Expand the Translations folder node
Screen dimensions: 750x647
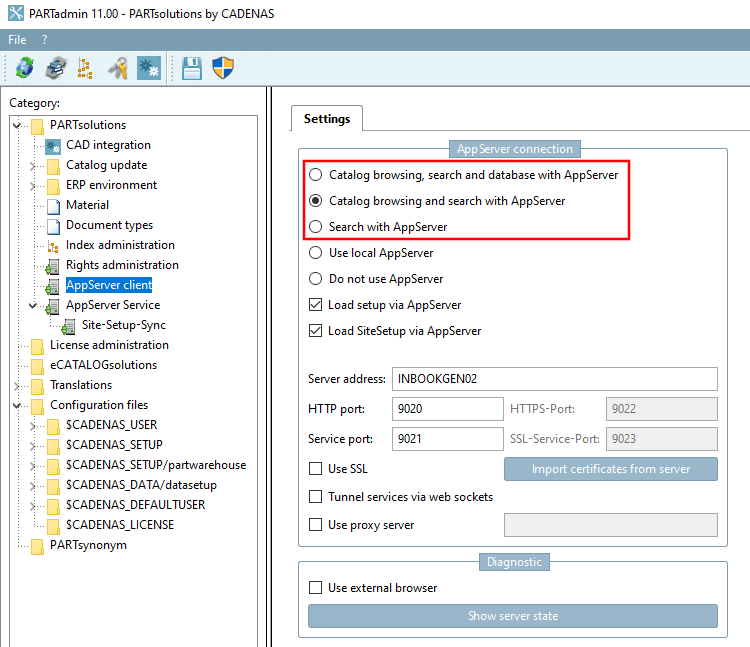(x=17, y=385)
